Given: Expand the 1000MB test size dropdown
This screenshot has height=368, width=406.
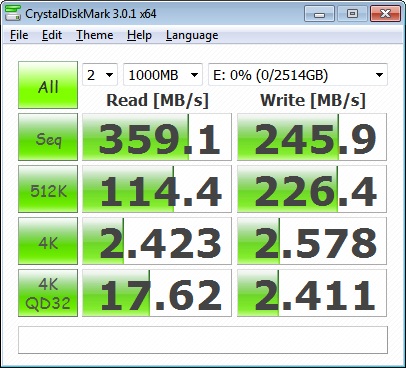Looking at the screenshot, I should tap(163, 75).
